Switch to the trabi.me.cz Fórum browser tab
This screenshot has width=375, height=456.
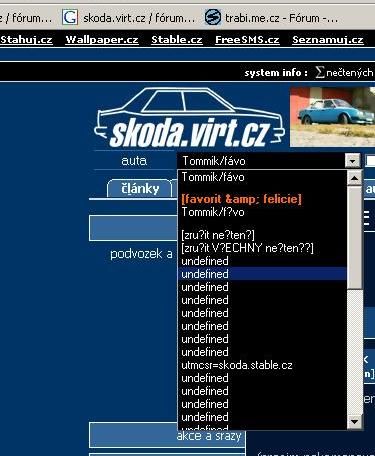(272, 18)
